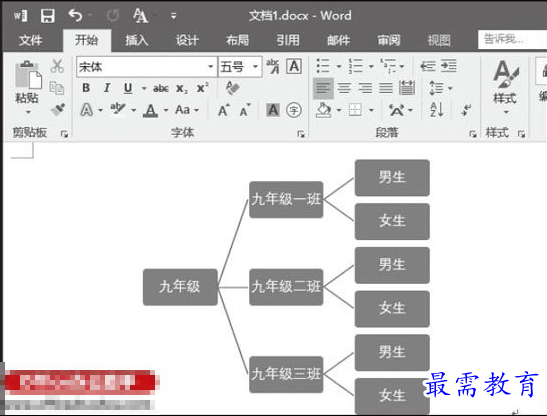Click the Cut scissors icon
547x416 pixels.
(57, 66)
